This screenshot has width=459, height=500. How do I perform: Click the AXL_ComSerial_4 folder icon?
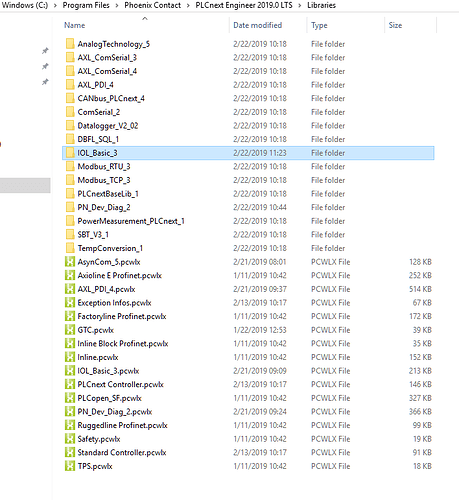(70, 71)
